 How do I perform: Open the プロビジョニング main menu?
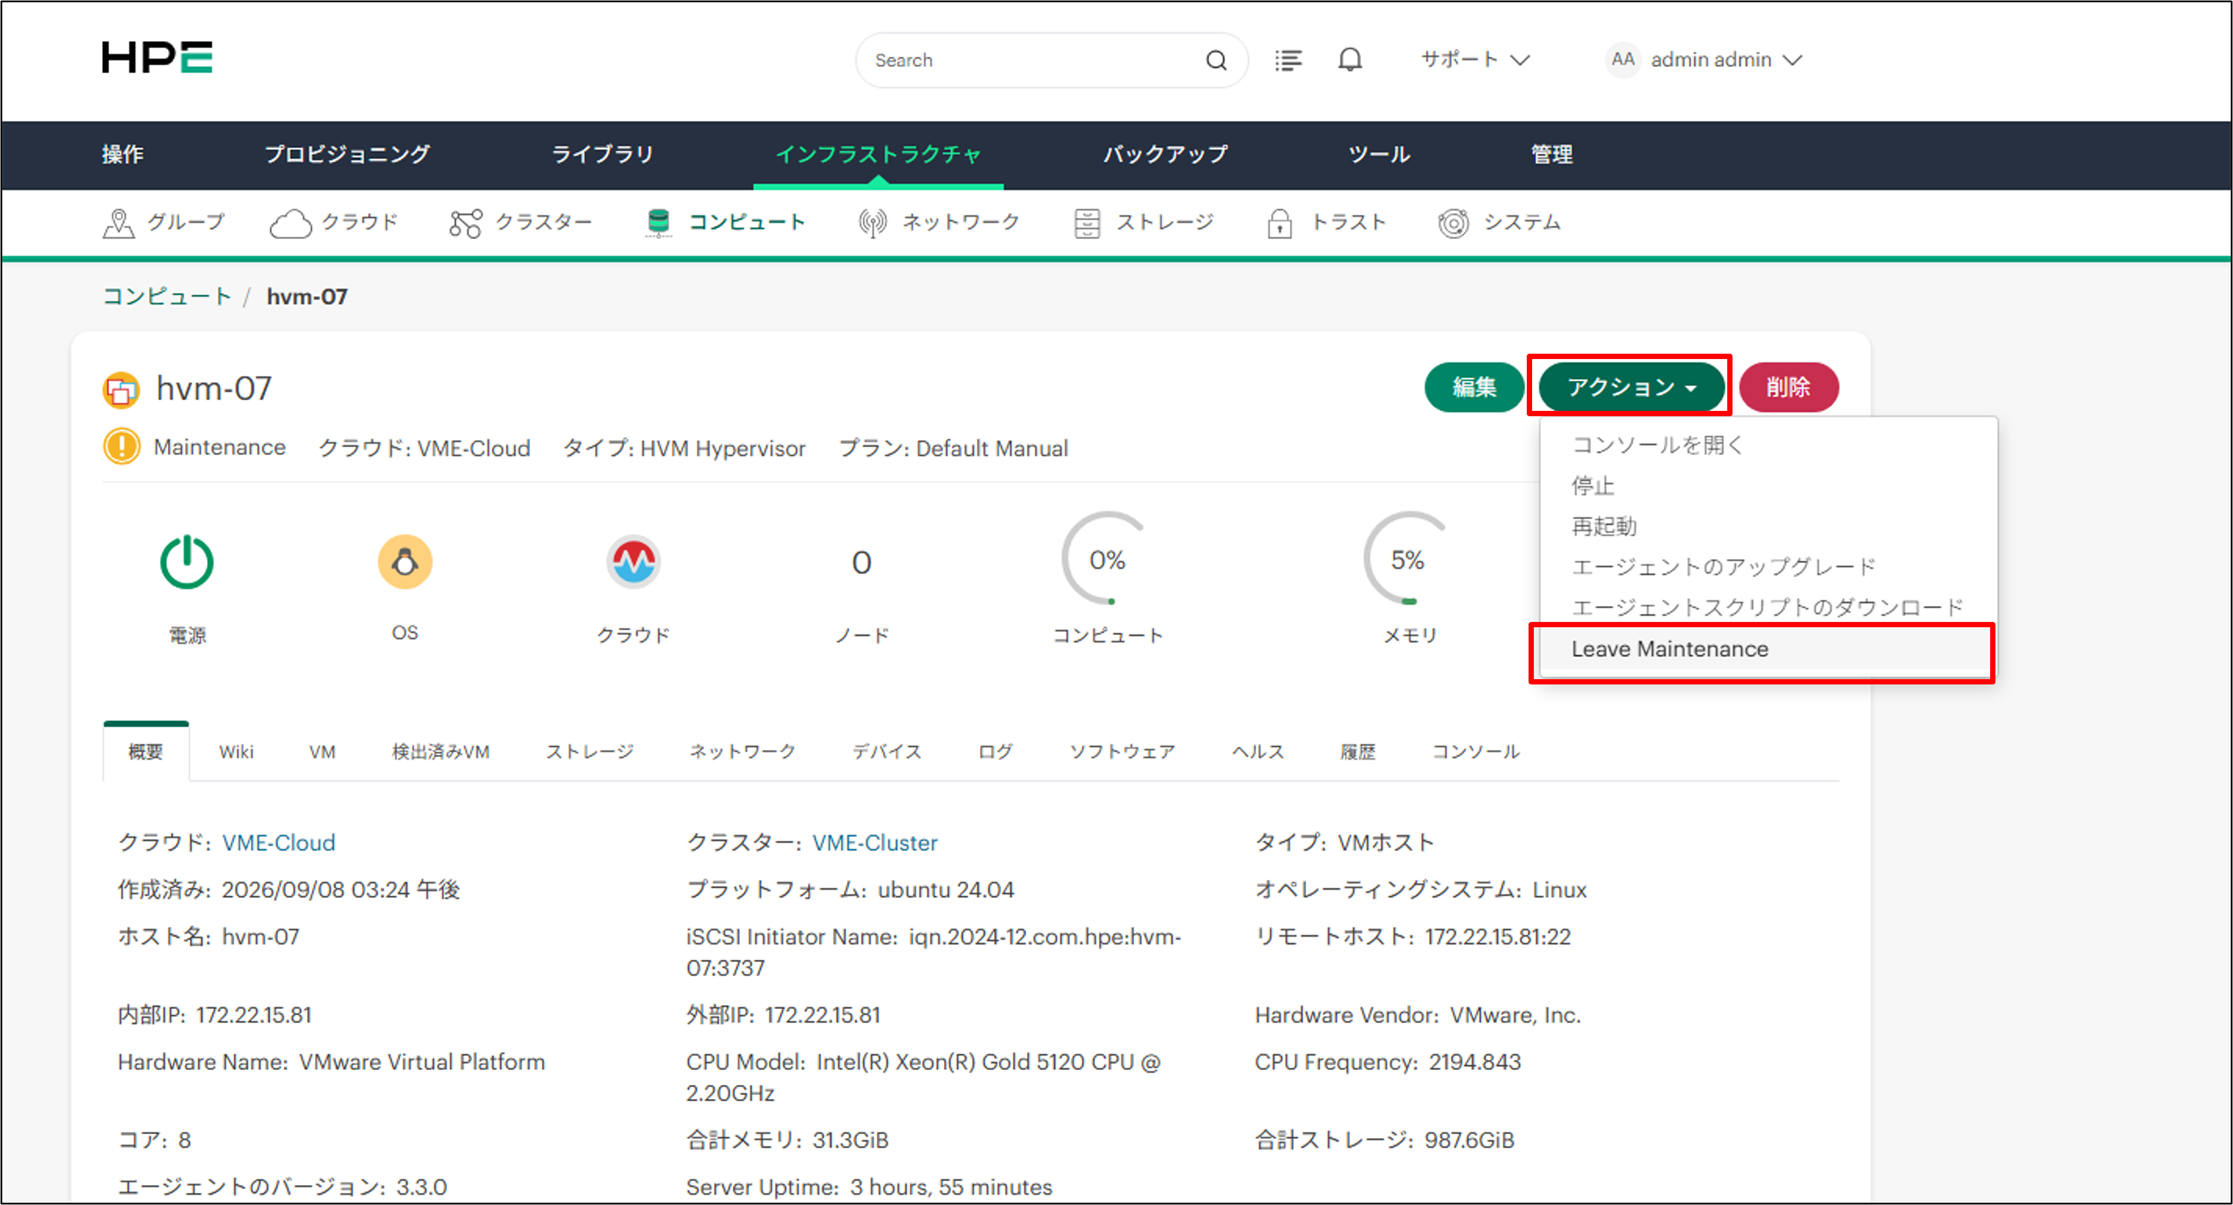(347, 155)
